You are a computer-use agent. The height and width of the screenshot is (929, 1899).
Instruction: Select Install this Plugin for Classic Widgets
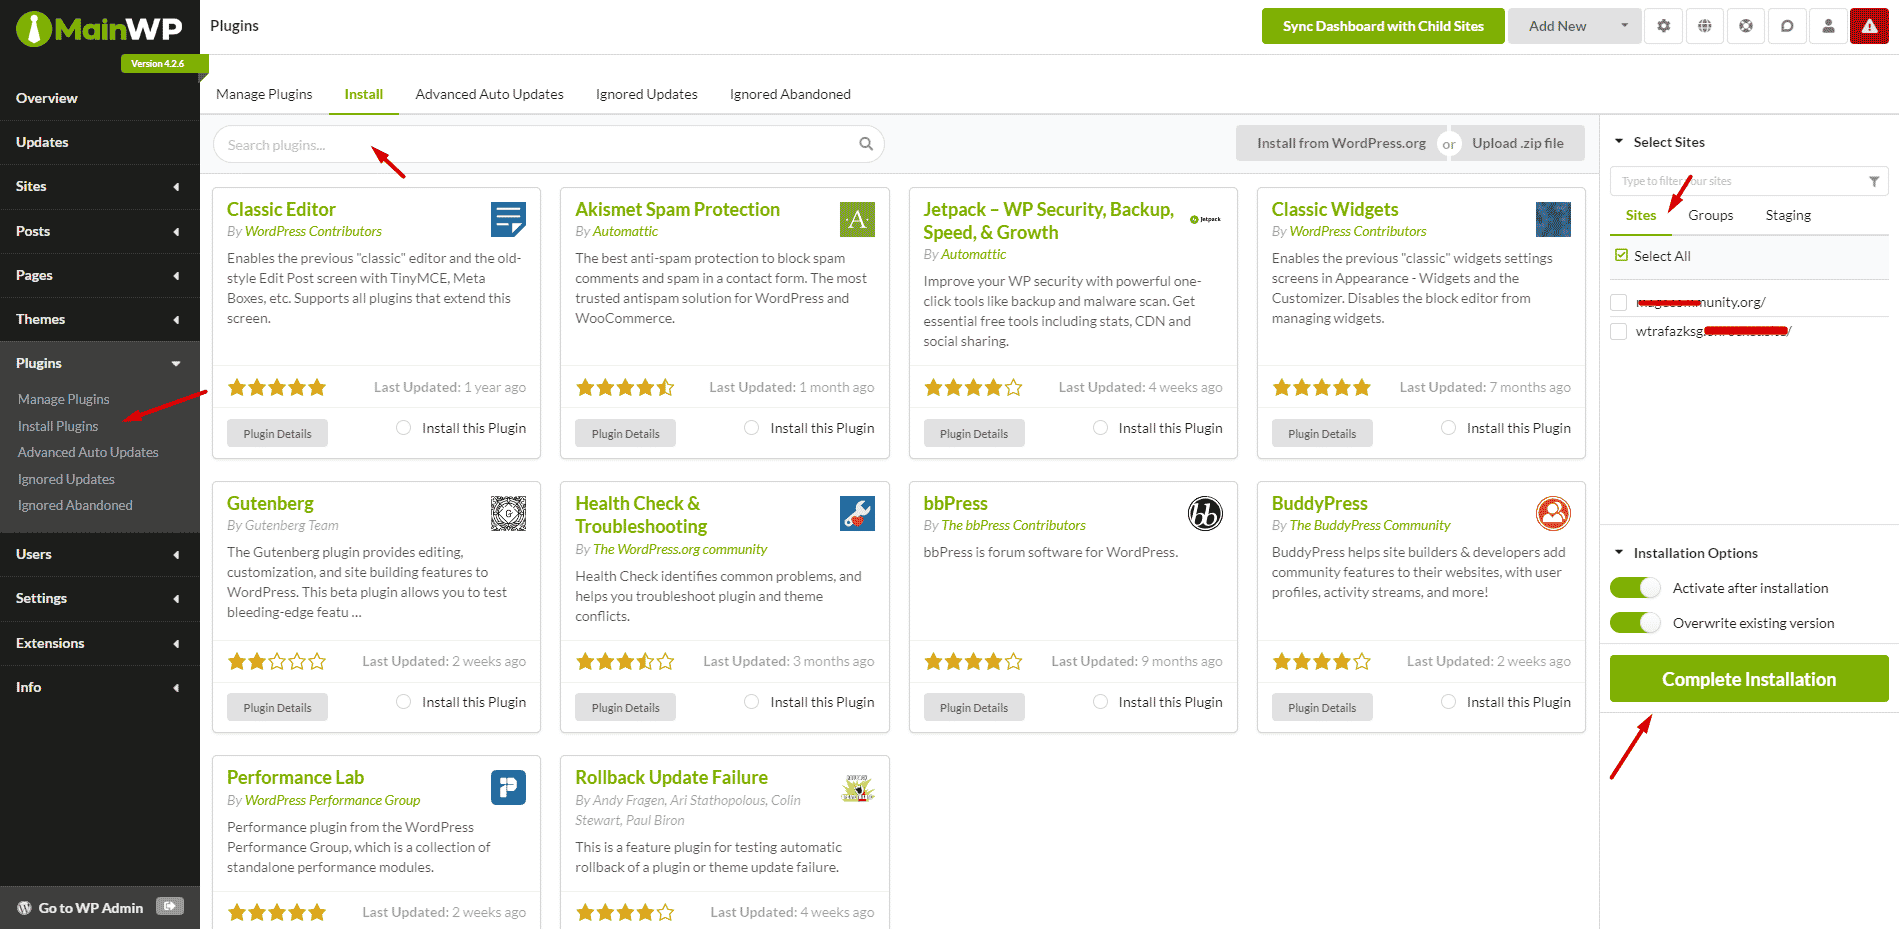pos(1448,428)
